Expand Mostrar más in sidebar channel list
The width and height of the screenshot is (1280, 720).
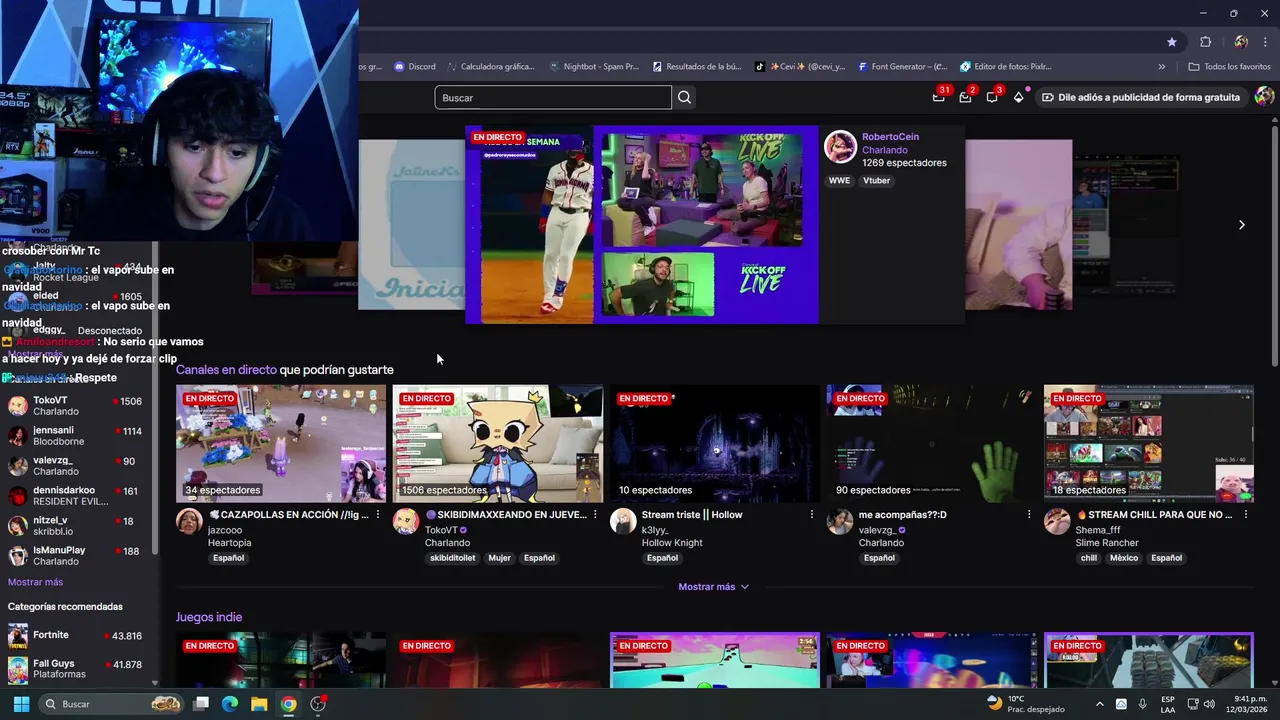click(35, 582)
